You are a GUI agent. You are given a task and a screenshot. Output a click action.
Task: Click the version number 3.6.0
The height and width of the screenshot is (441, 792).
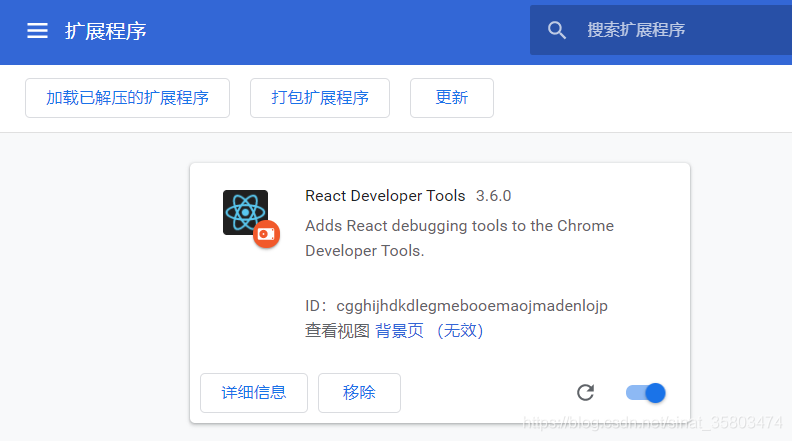click(493, 196)
